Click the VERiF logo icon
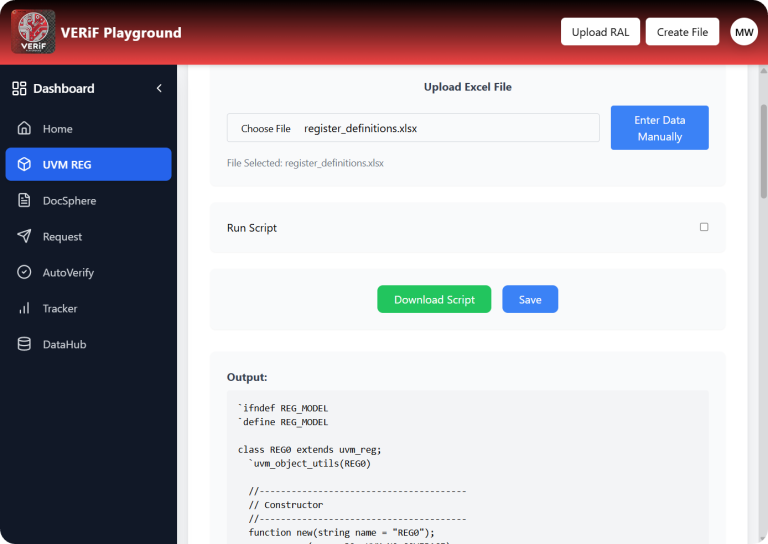The height and width of the screenshot is (544, 768). [33, 32]
